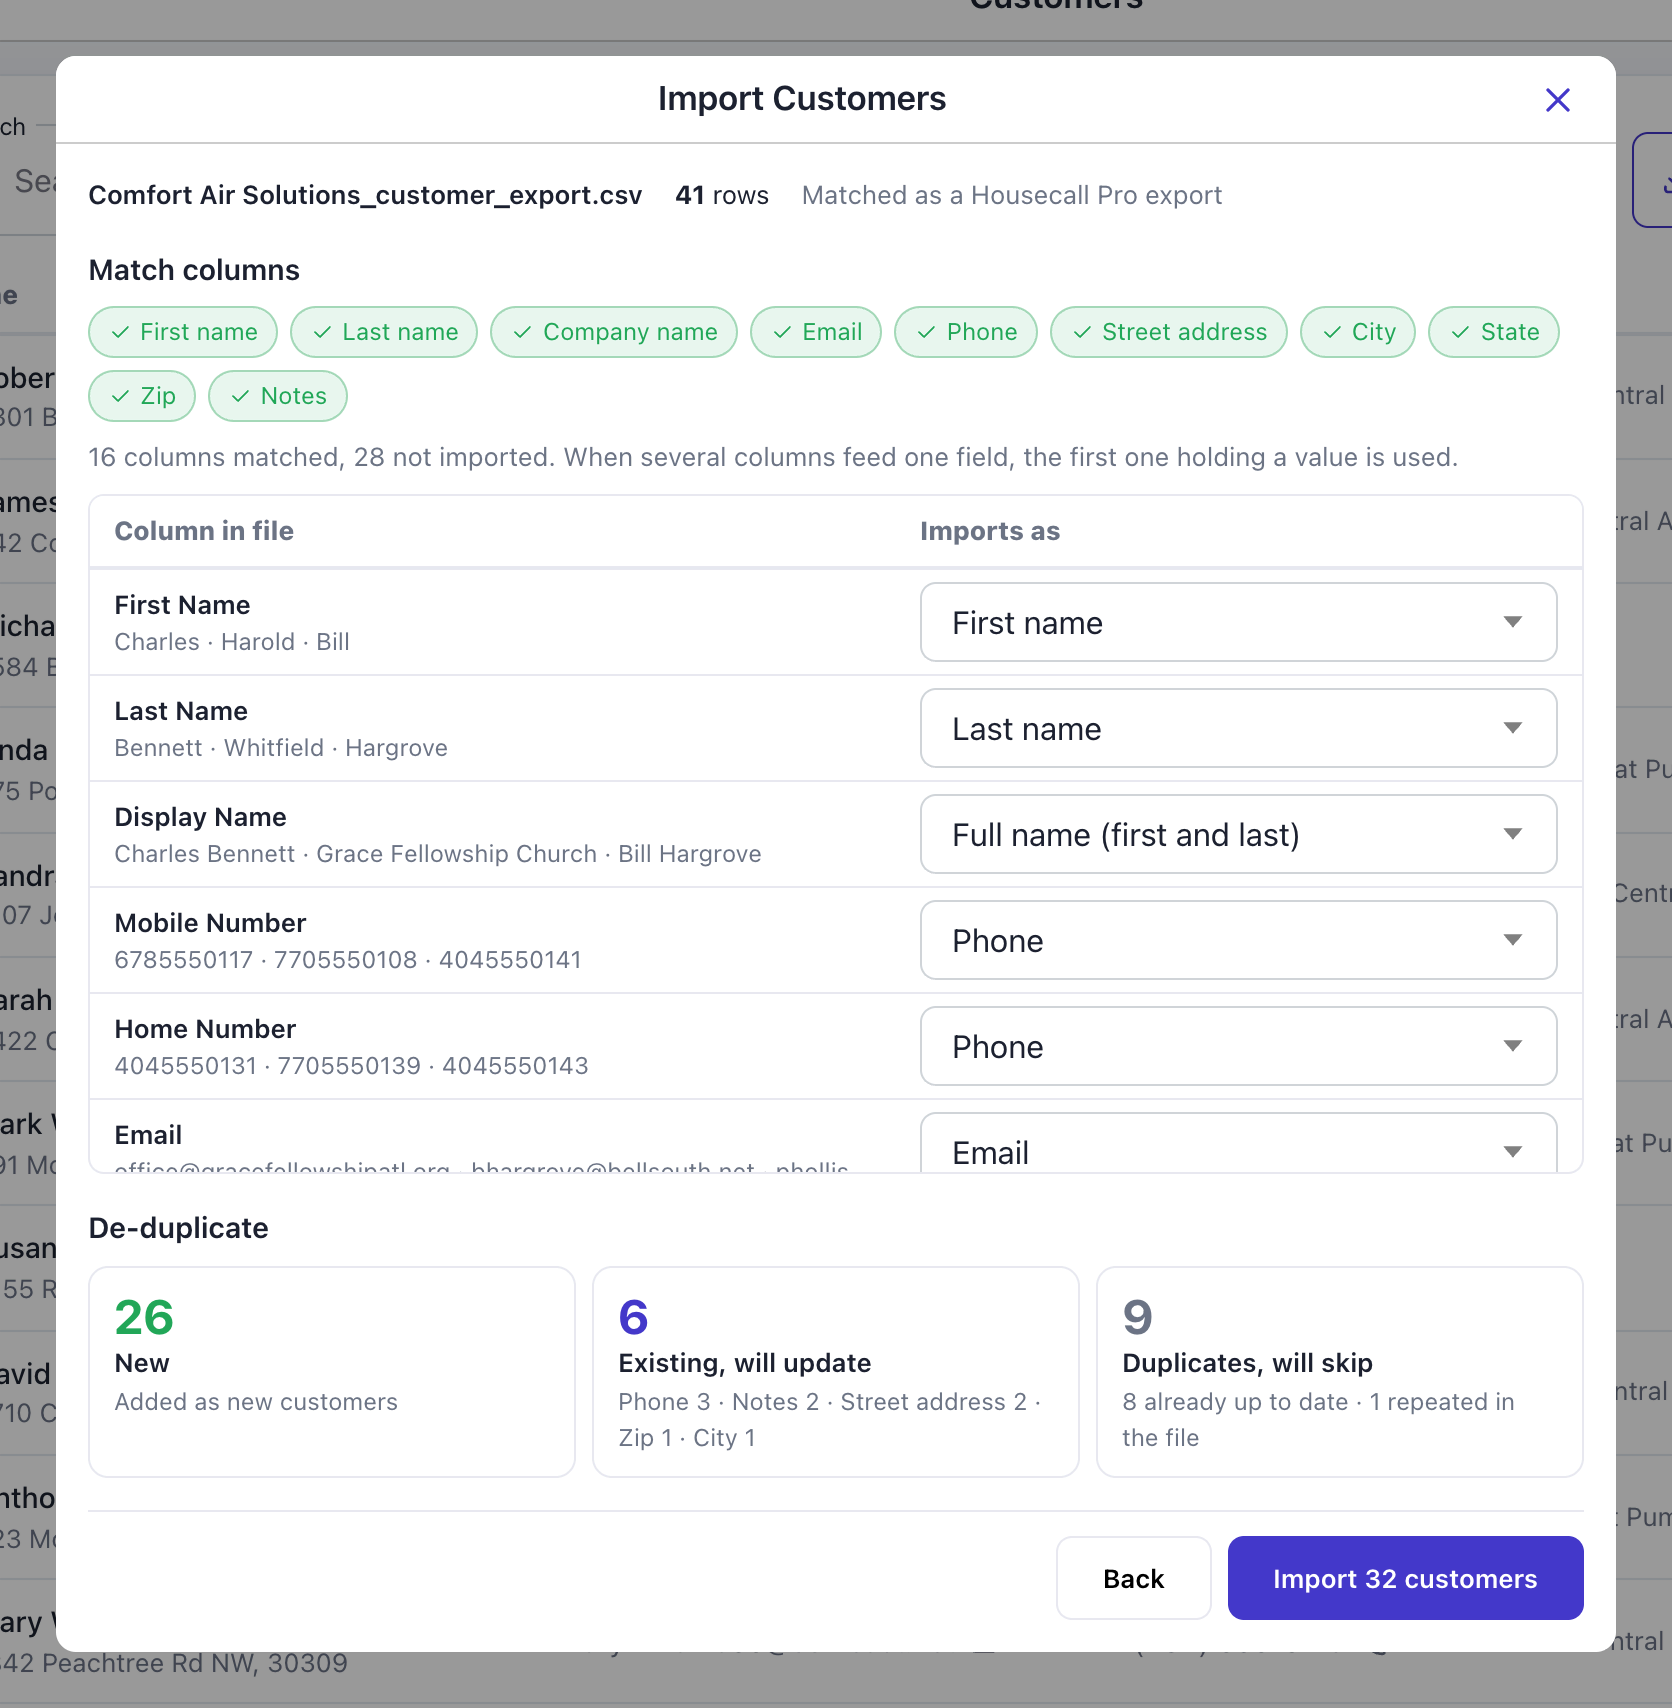Screen dimensions: 1672x1708
Task: Click 'Matched as a Housecall Pro export' text
Action: point(1012,195)
